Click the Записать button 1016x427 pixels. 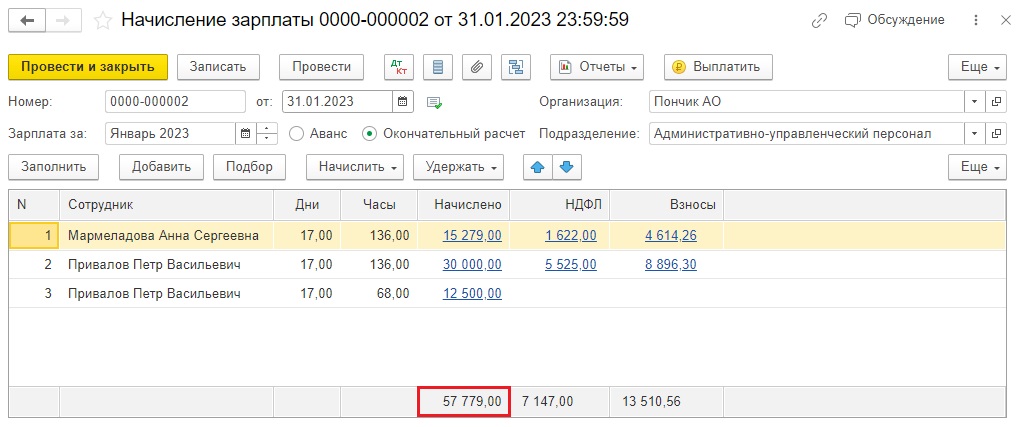218,67
